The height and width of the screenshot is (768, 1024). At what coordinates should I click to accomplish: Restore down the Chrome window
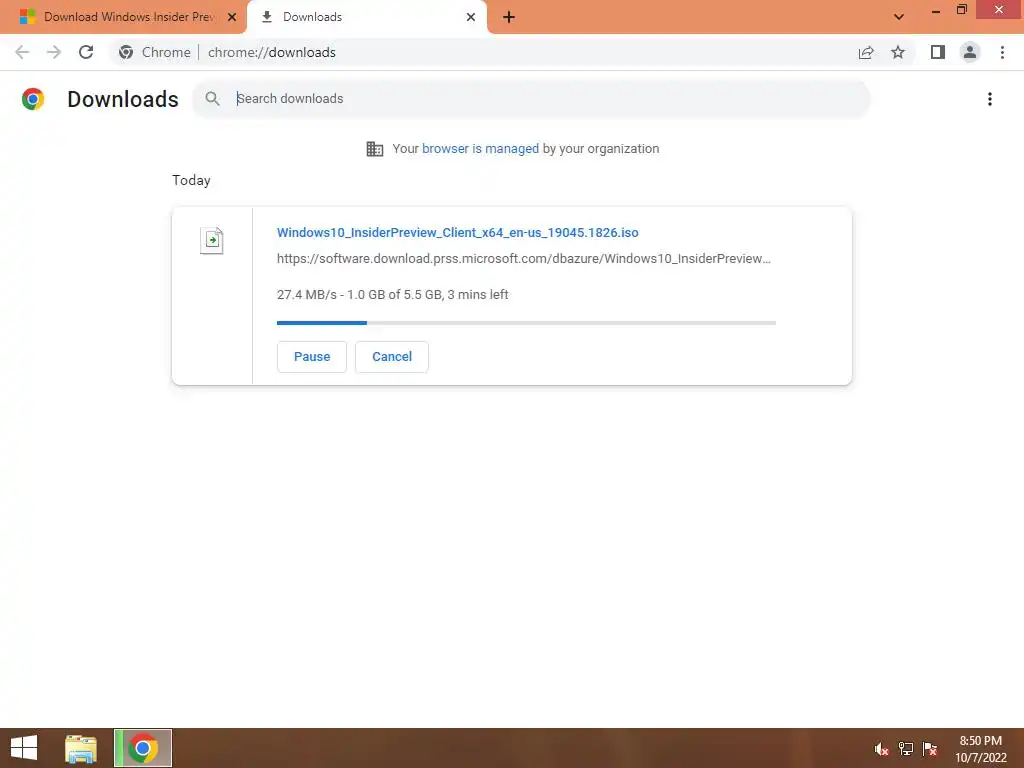point(962,10)
